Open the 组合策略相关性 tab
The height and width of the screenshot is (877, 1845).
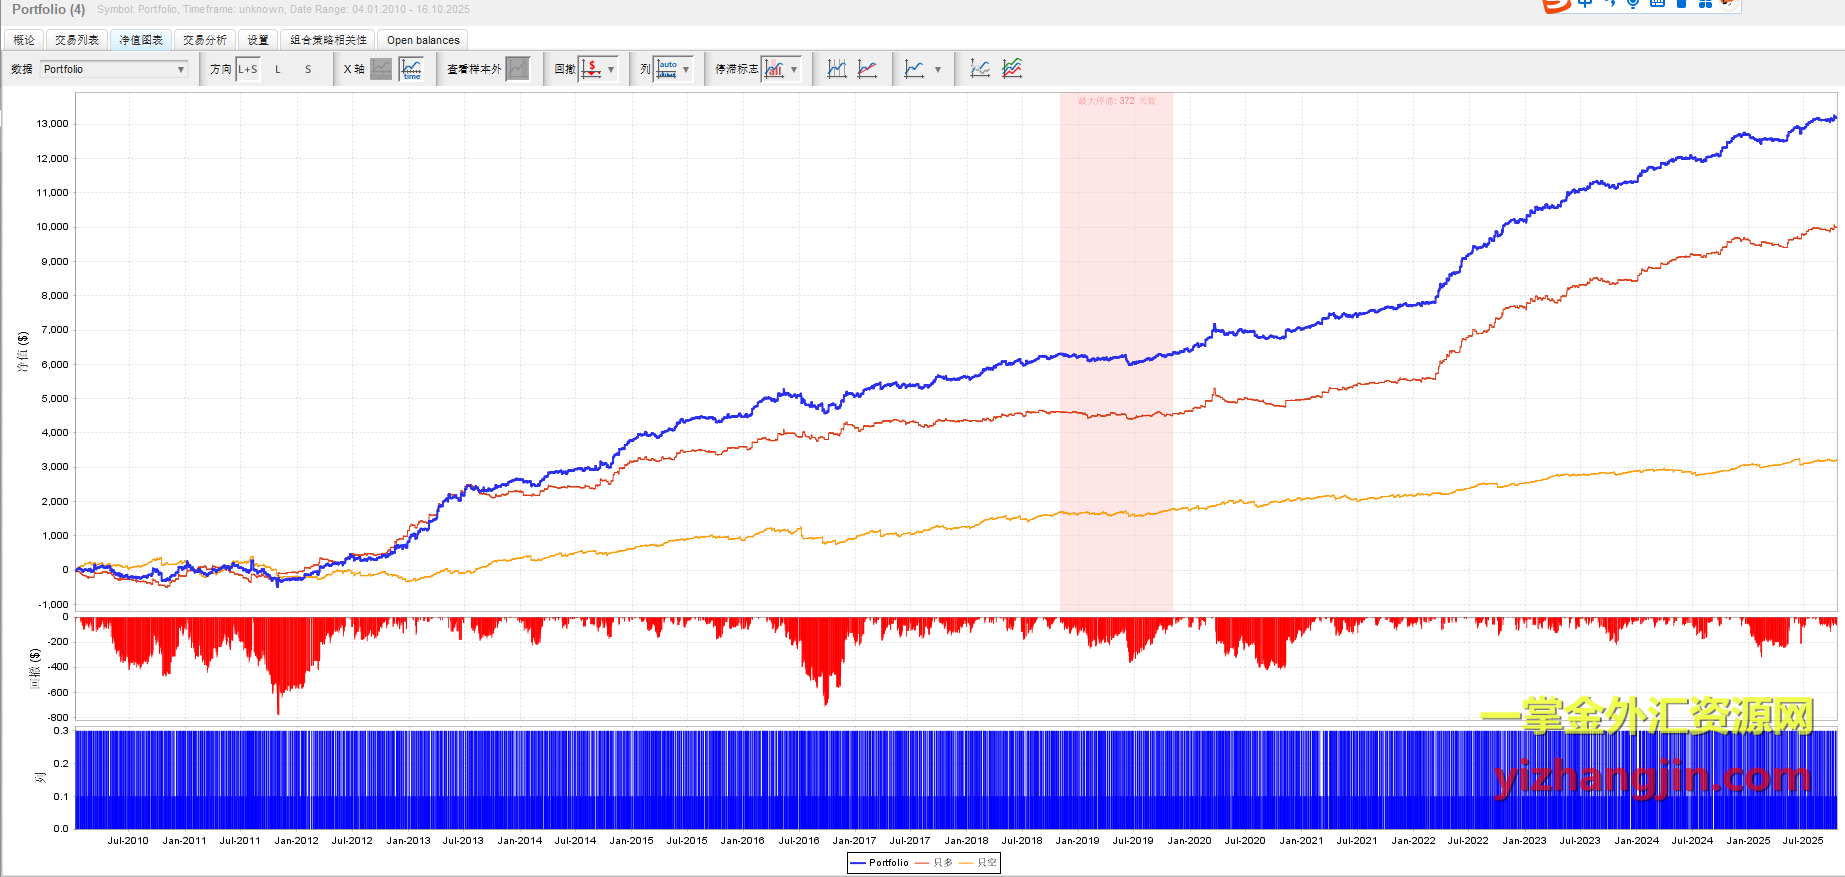[x=328, y=40]
